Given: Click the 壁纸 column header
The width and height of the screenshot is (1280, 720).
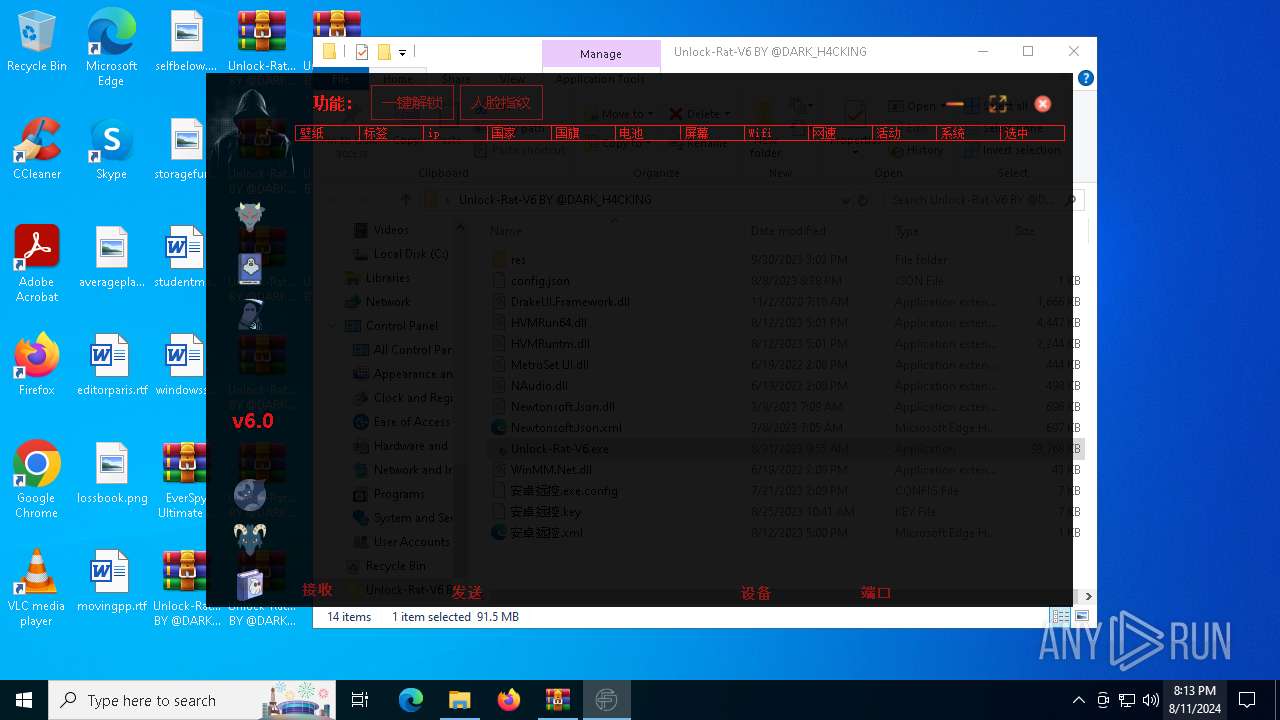Looking at the screenshot, I should tap(327, 133).
